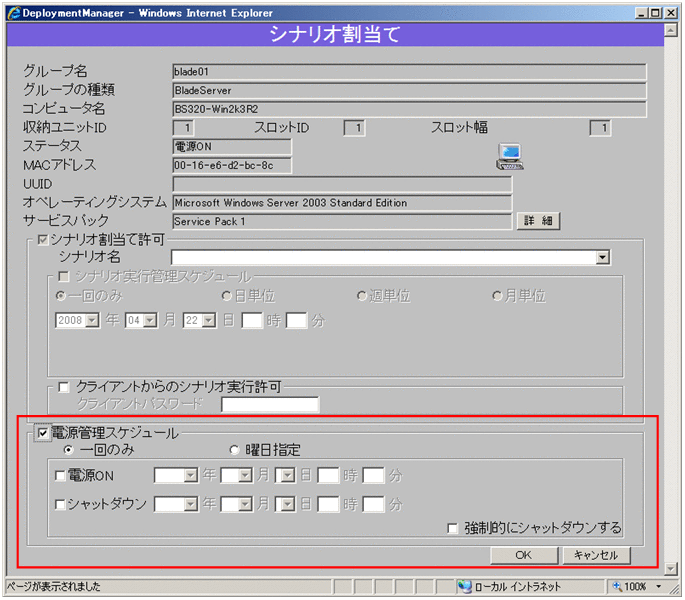Viewport: 685px width, 600px height.
Task: Check クライアントからのシナリオ実行許可
Action: pos(64,387)
